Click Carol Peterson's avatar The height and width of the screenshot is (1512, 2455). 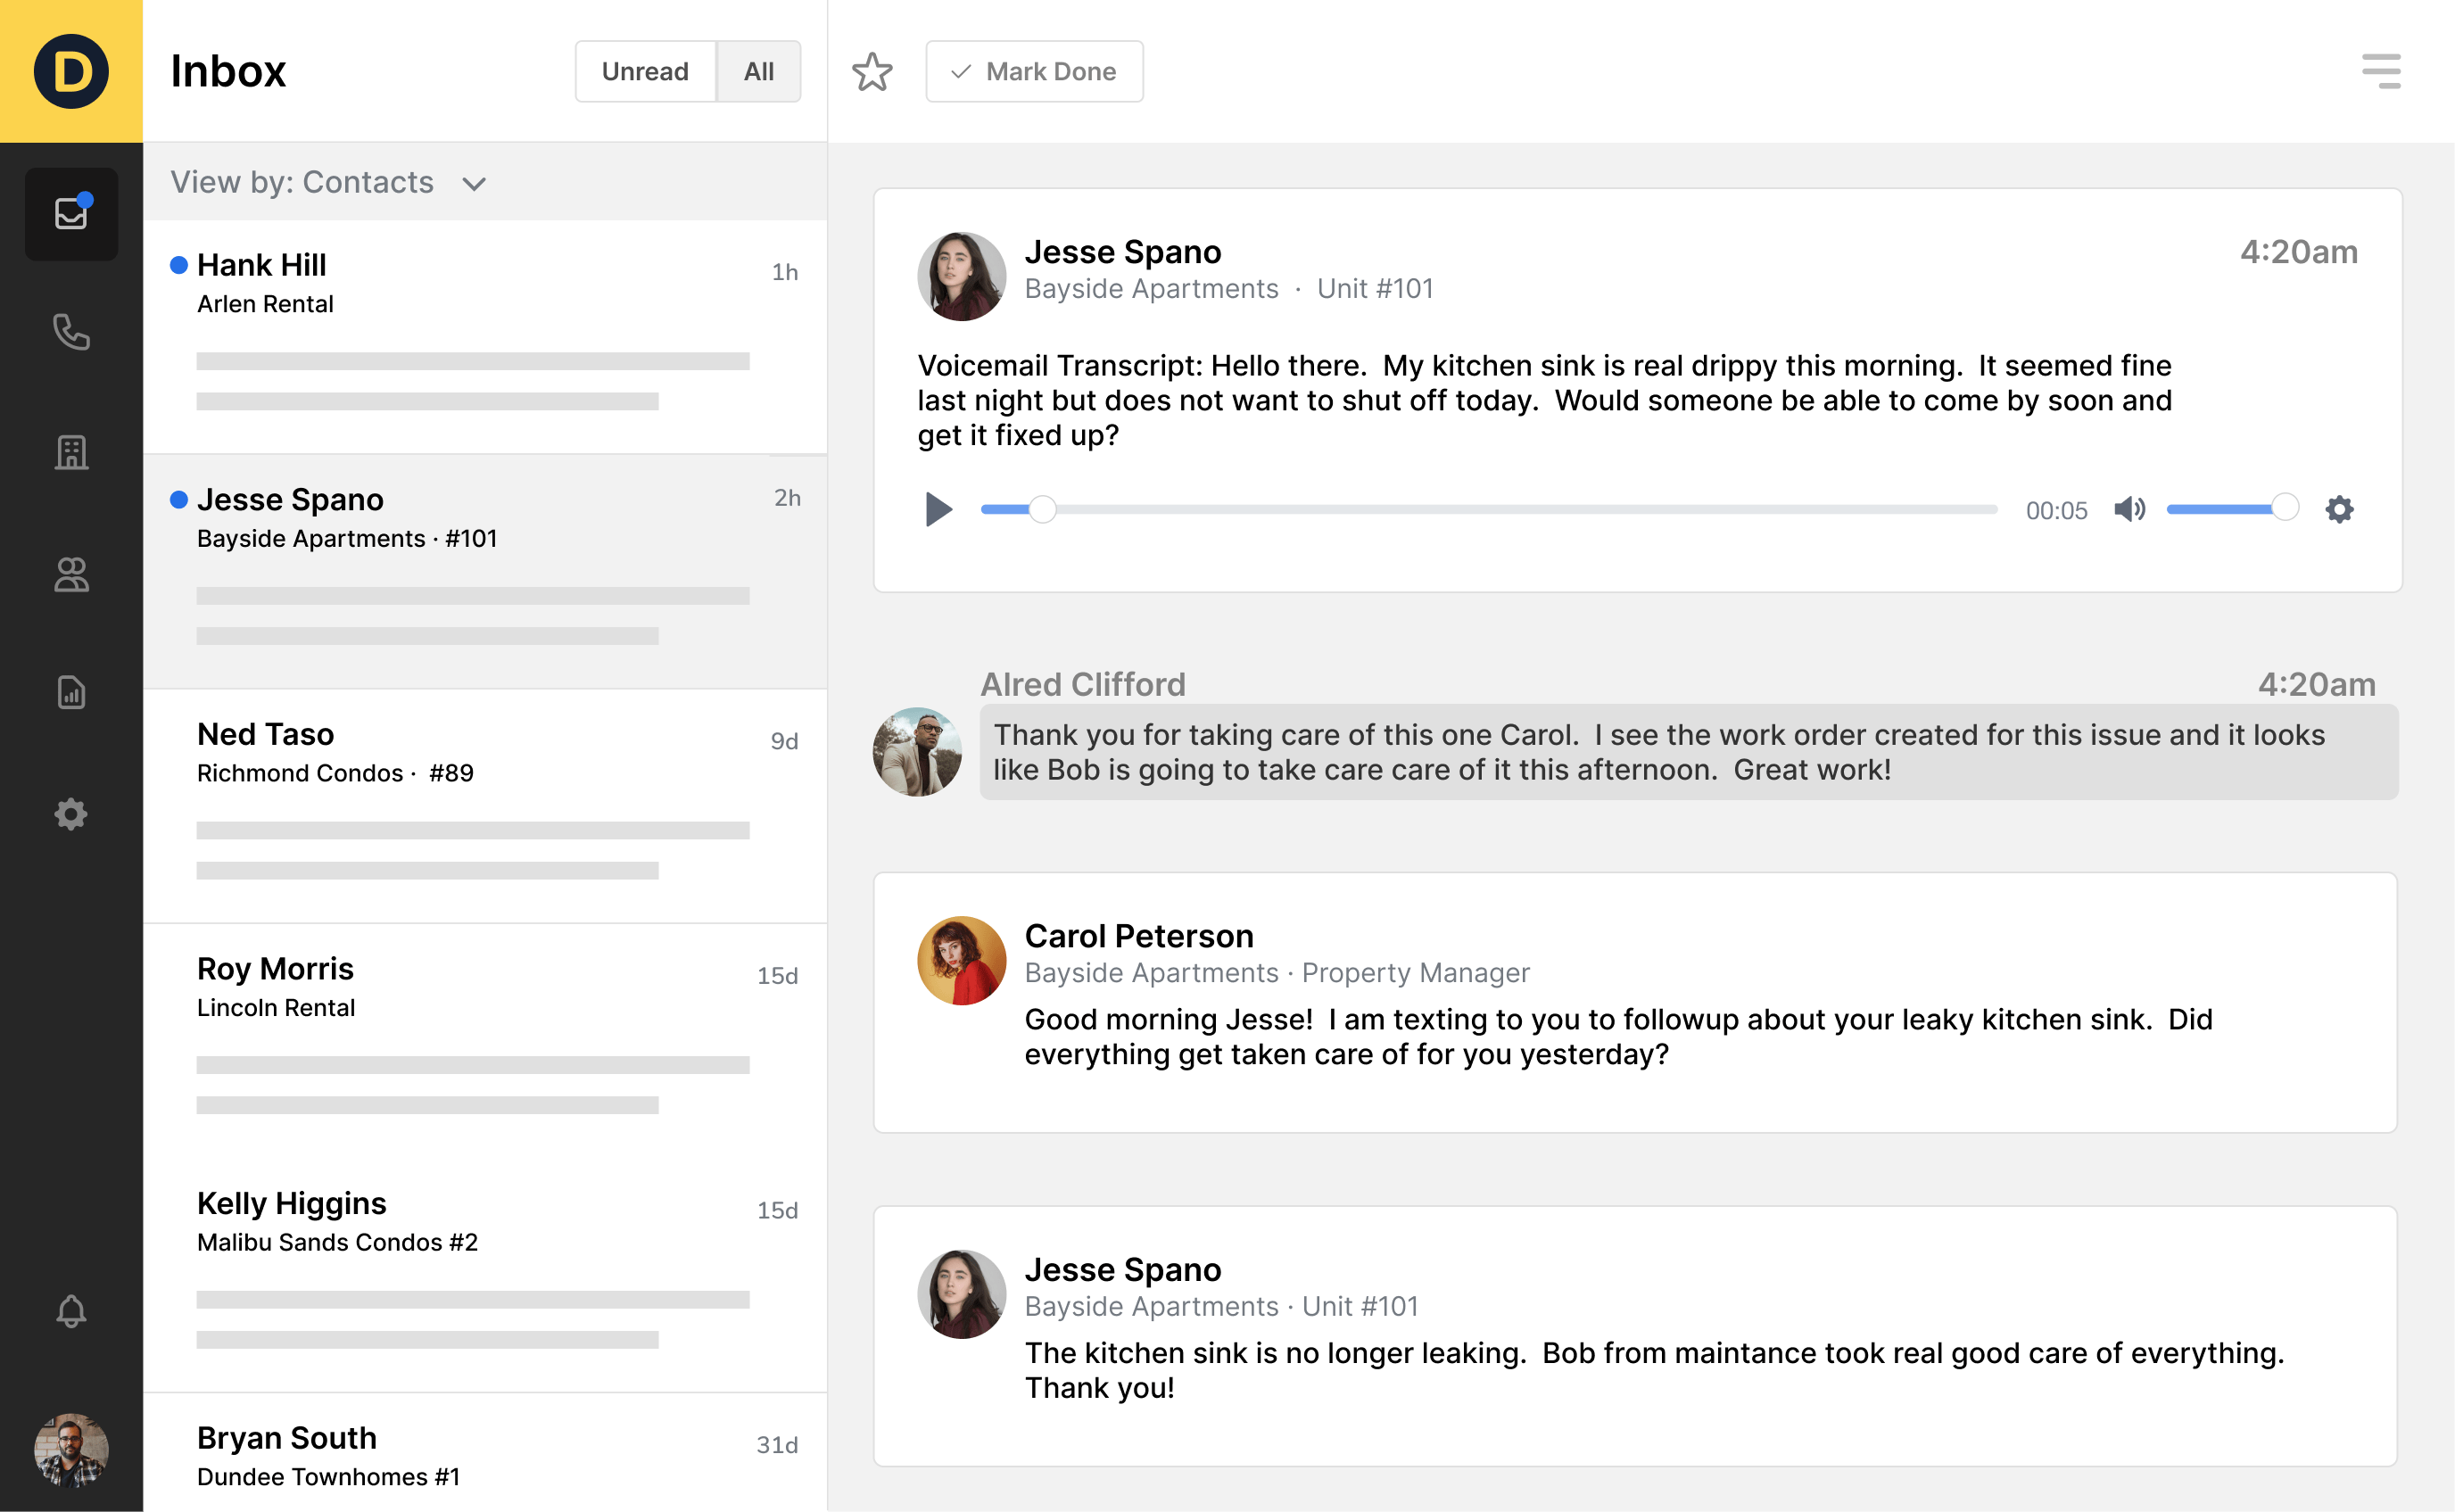[x=961, y=960]
